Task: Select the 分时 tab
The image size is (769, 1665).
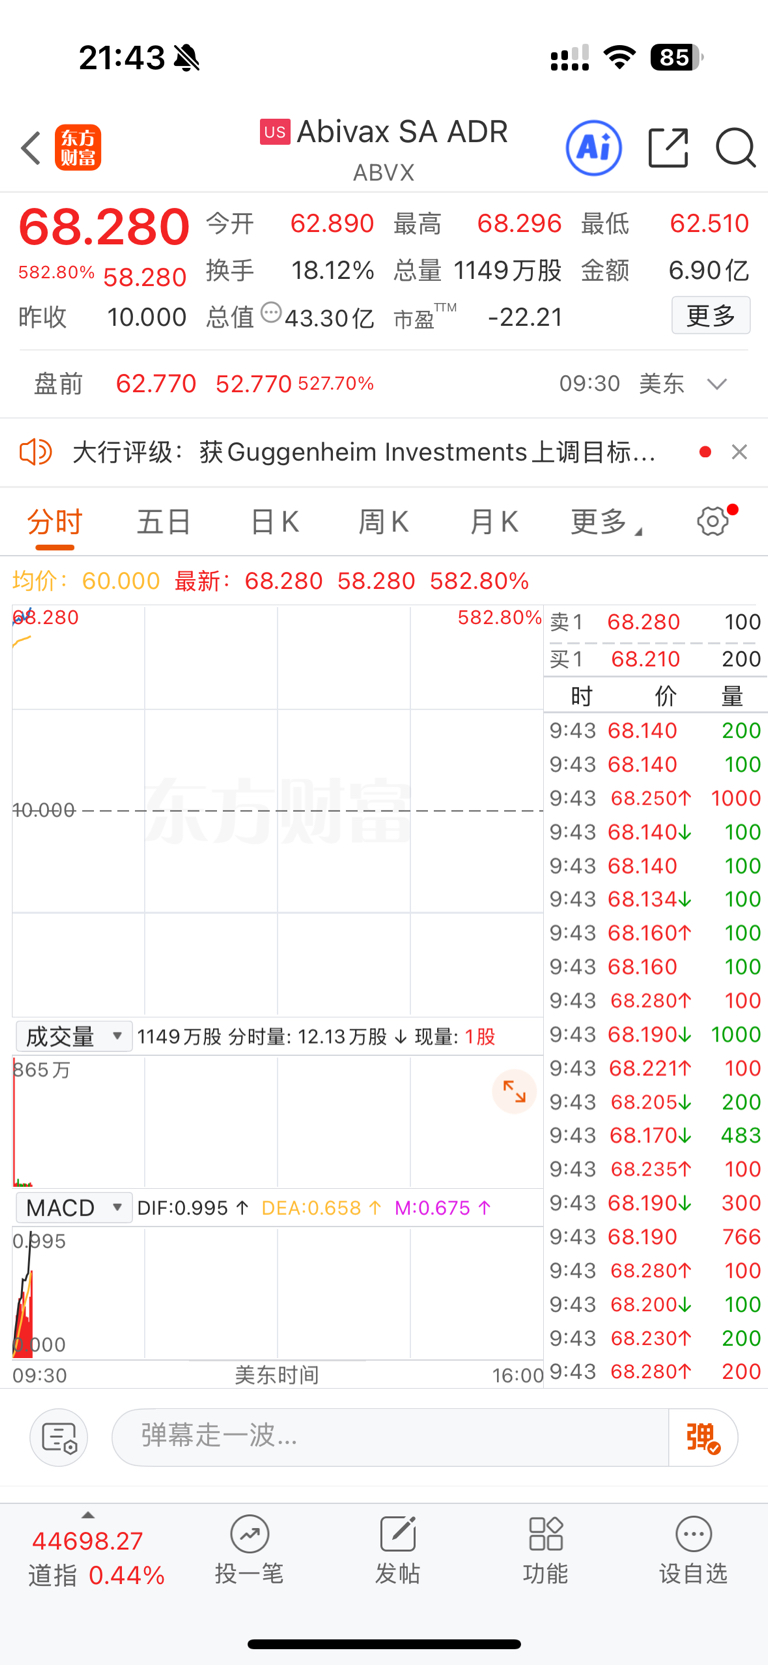Action: (x=55, y=521)
